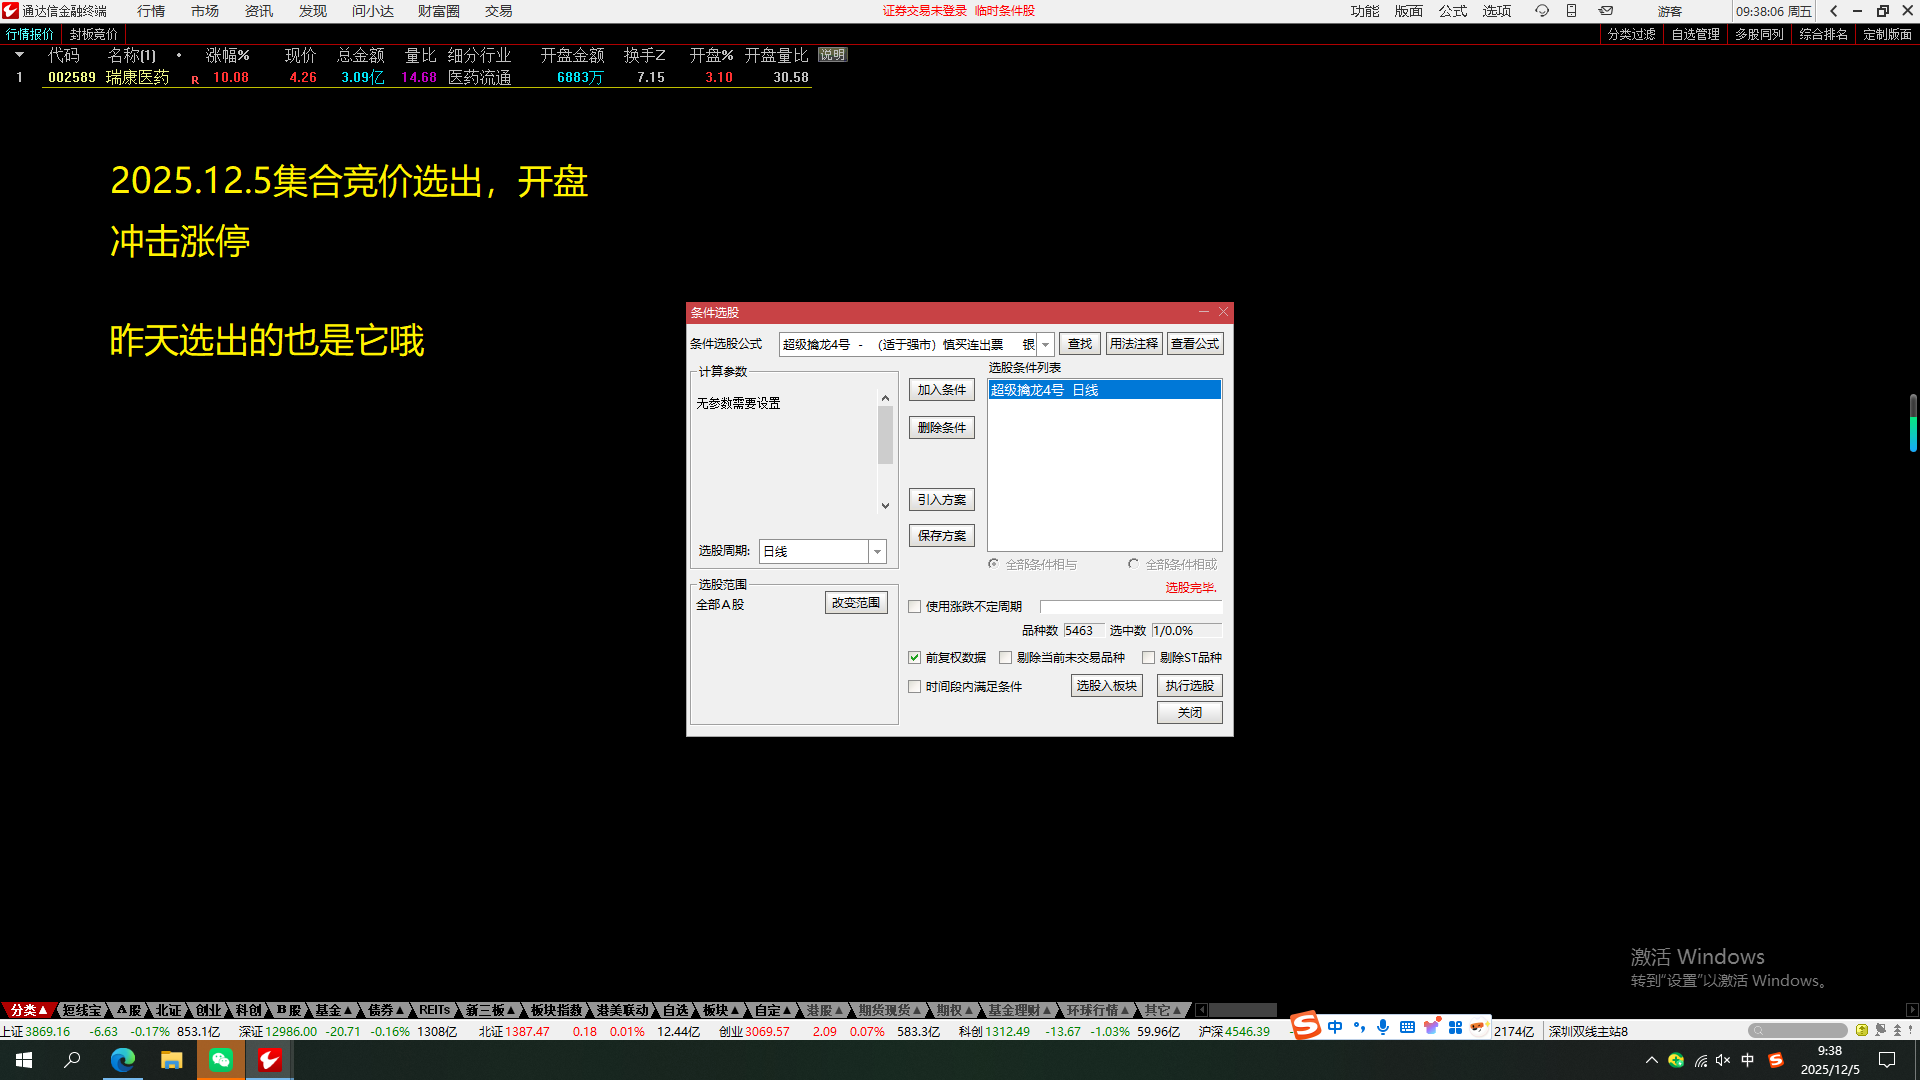1920x1080 pixels.
Task: Select 全部条件相或 radio button
Action: [x=1133, y=564]
